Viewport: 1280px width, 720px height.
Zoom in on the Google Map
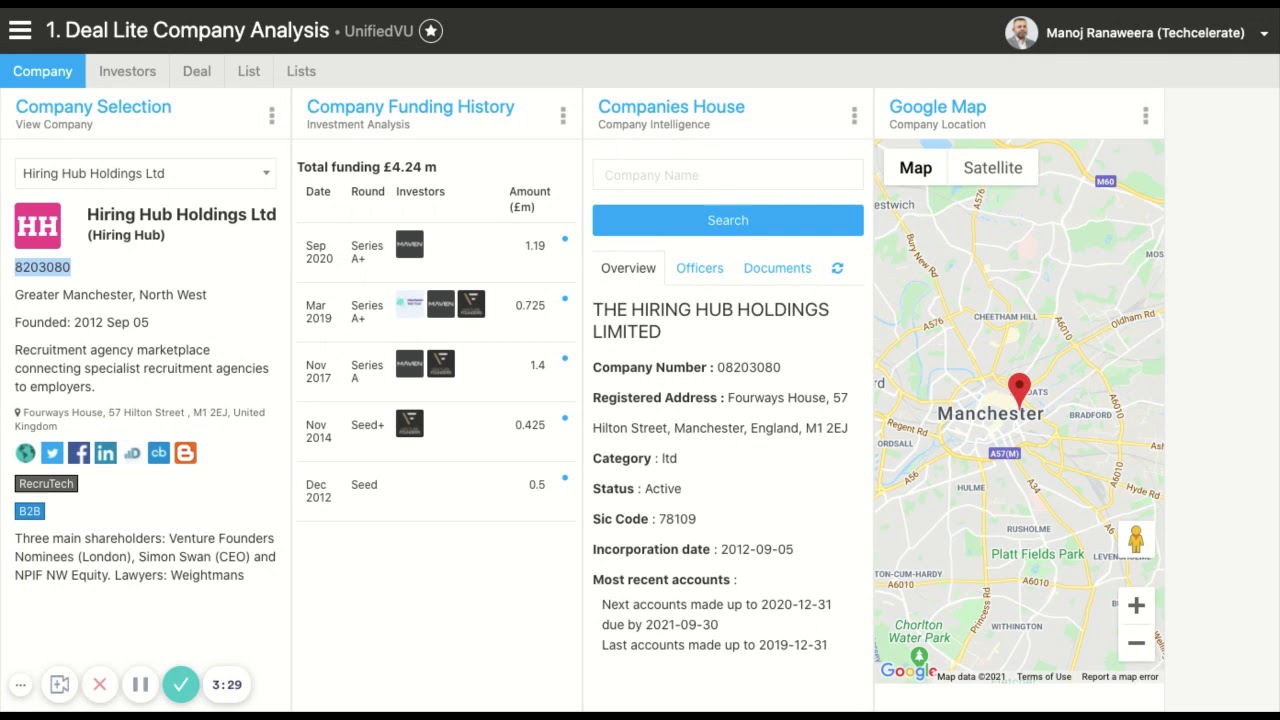pyautogui.click(x=1136, y=605)
